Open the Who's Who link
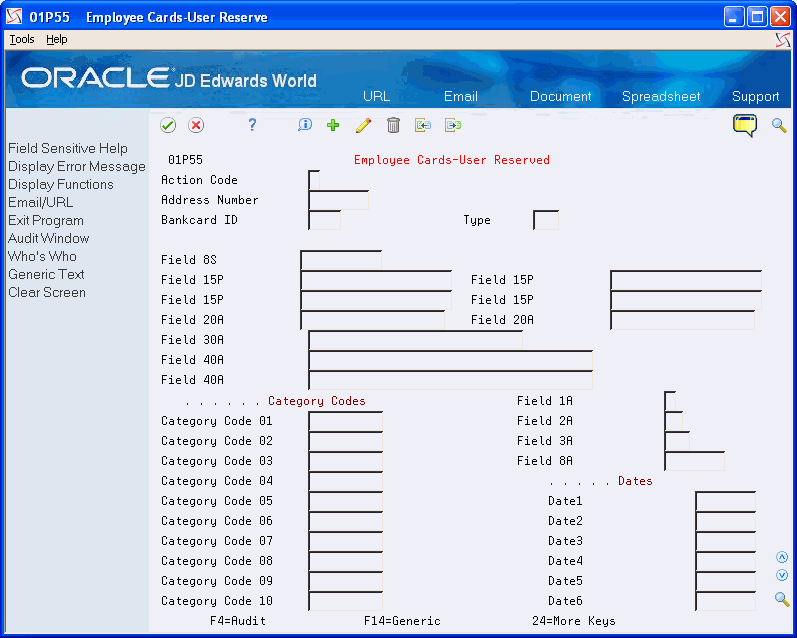This screenshot has width=797, height=638. [42, 256]
